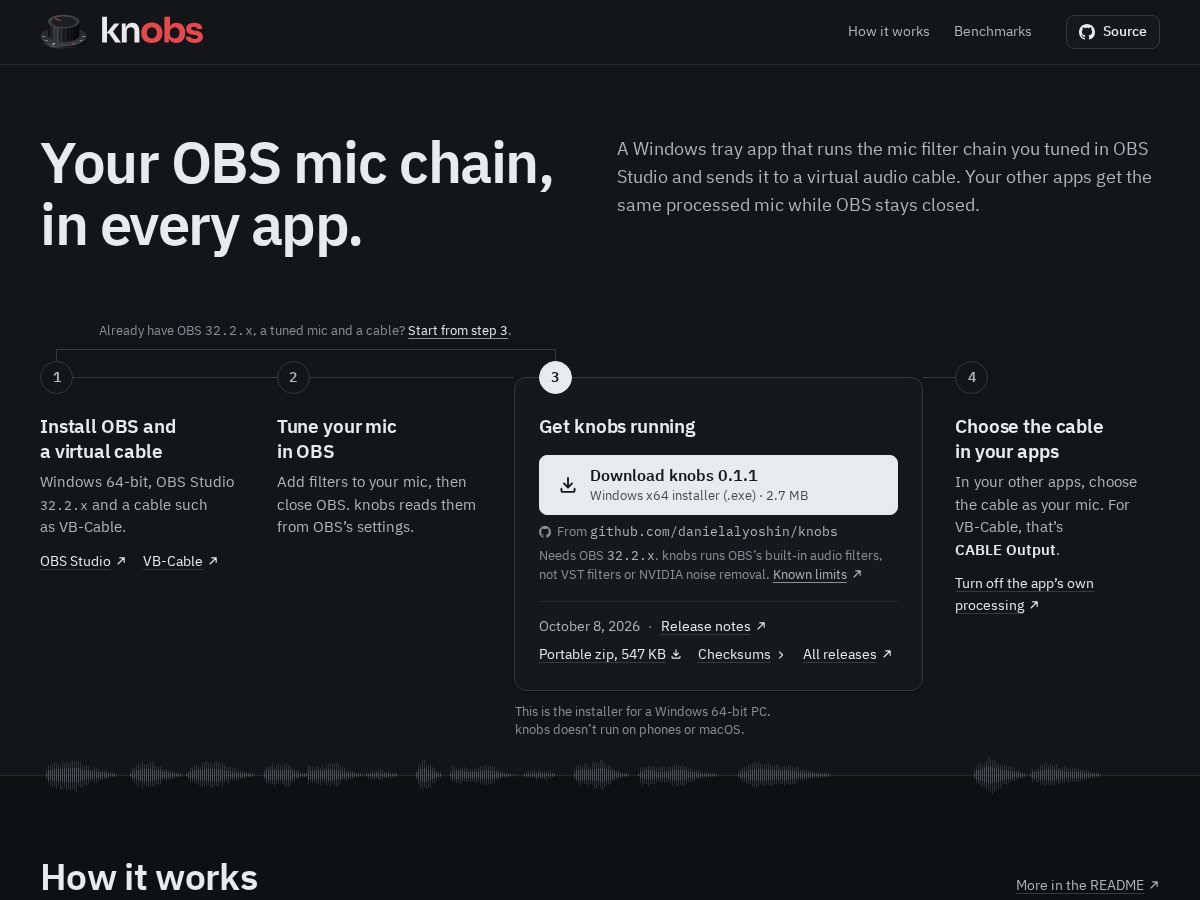Click external arrow icon next to VB-Cable
Image resolution: width=1200 pixels, height=900 pixels.
coord(213,561)
